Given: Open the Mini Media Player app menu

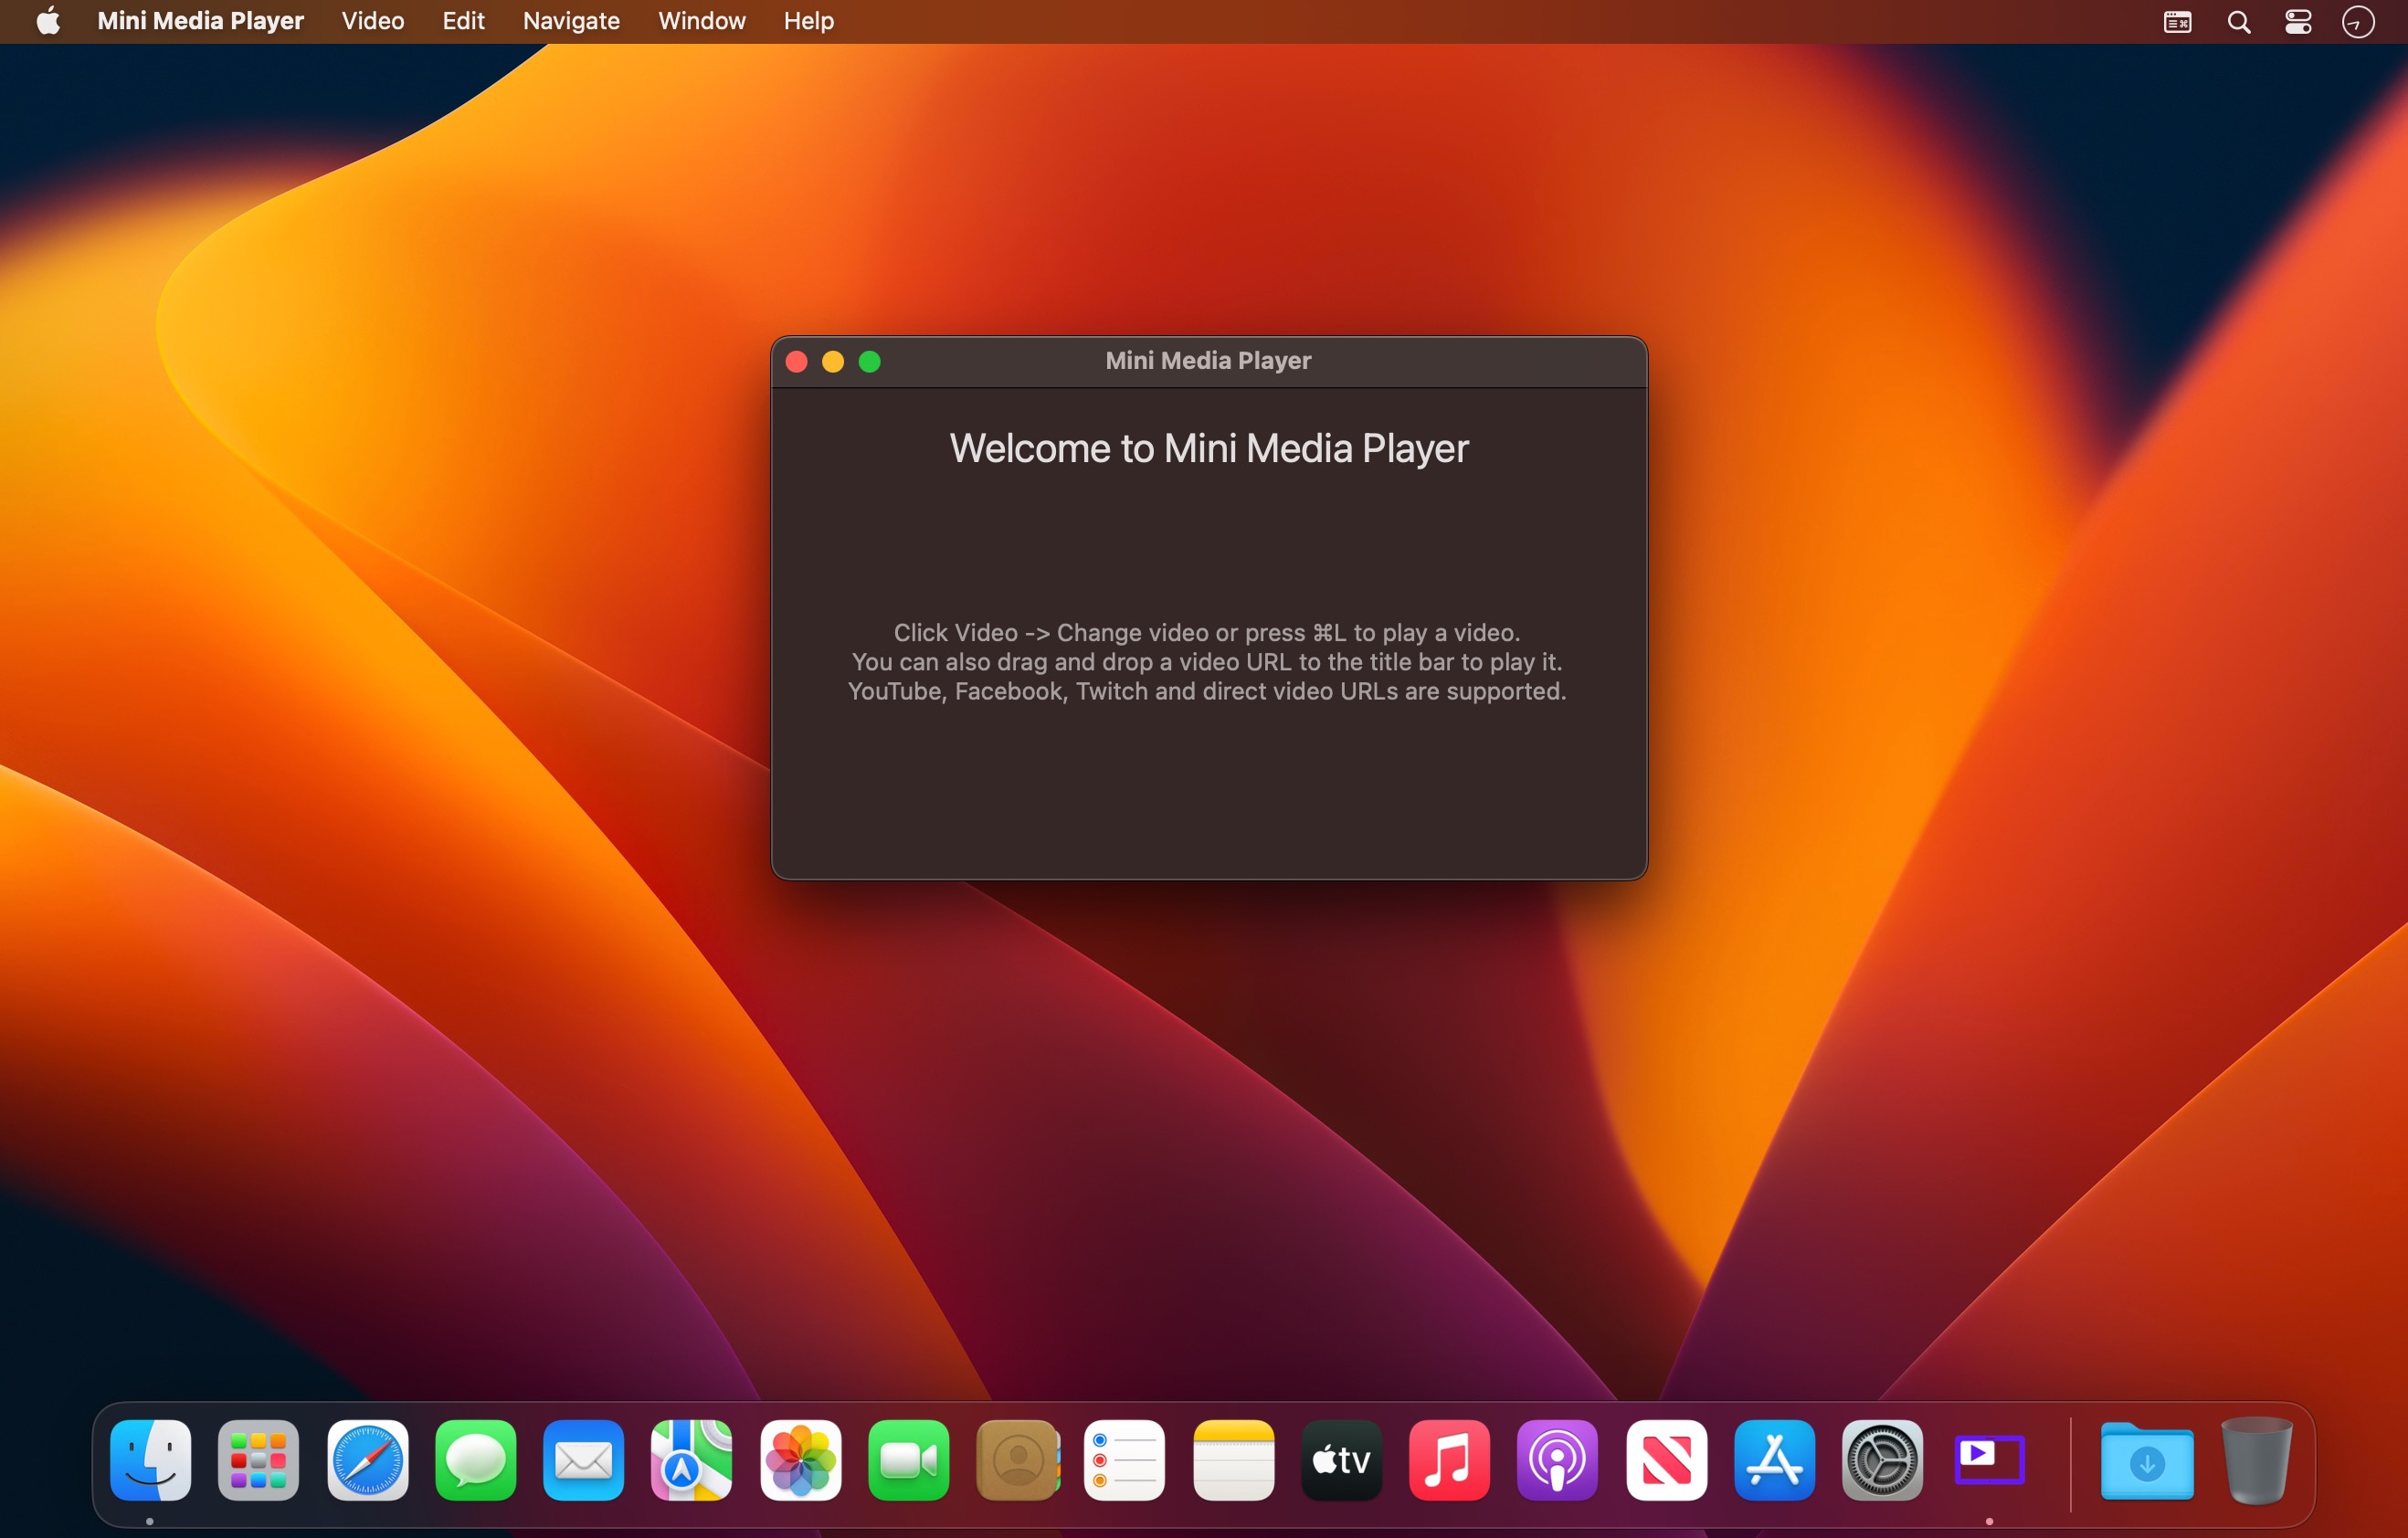Looking at the screenshot, I should [x=200, y=21].
